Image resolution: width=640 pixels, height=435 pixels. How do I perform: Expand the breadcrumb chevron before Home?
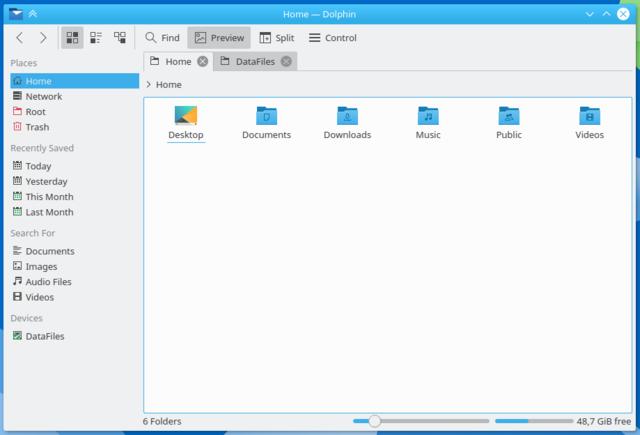pyautogui.click(x=149, y=84)
